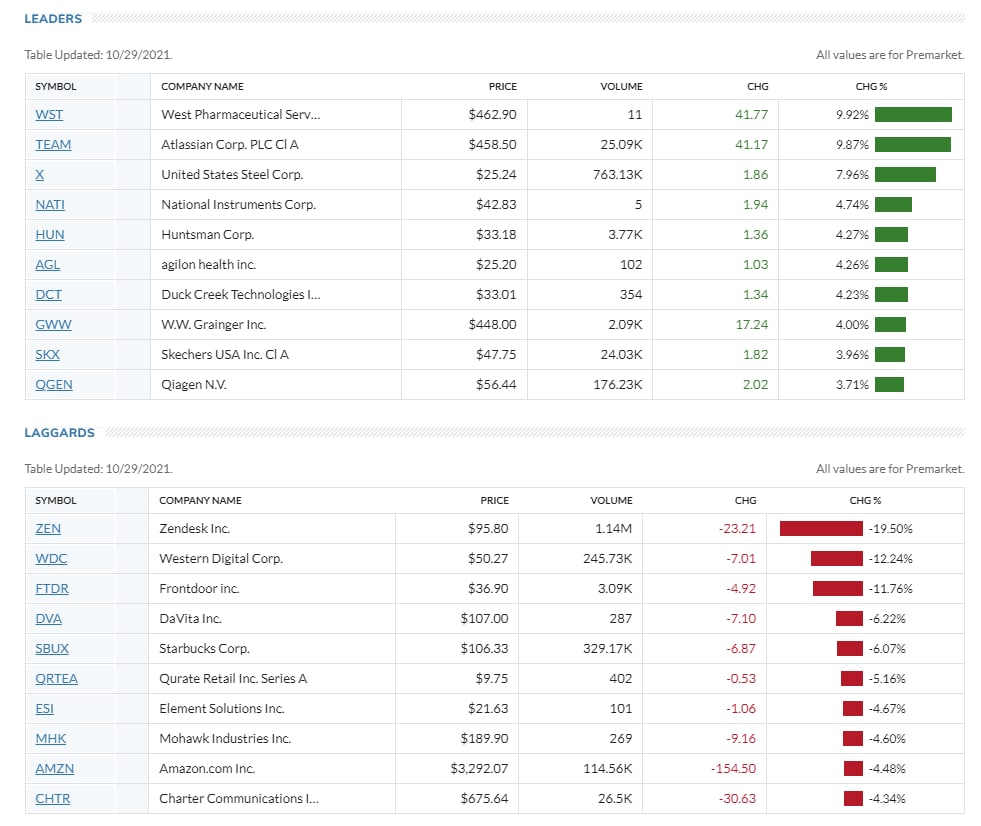This screenshot has width=981, height=826.
Task: Click the LEADERS section heading
Action: pos(53,19)
